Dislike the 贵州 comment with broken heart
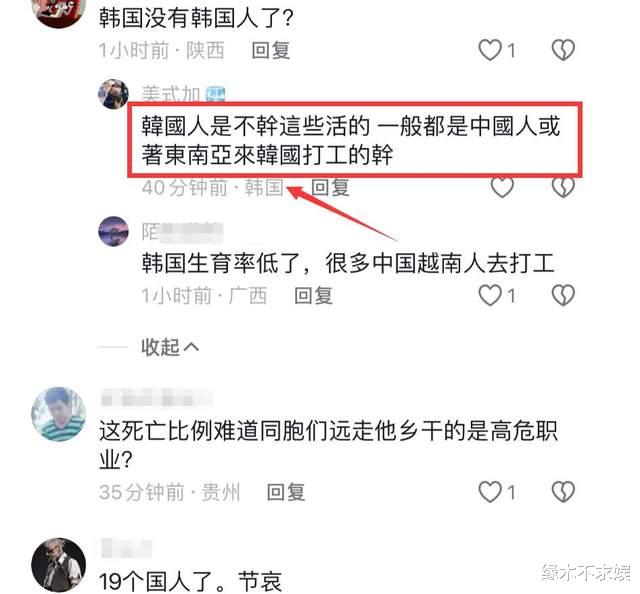This screenshot has height=594, width=640. coord(563,492)
